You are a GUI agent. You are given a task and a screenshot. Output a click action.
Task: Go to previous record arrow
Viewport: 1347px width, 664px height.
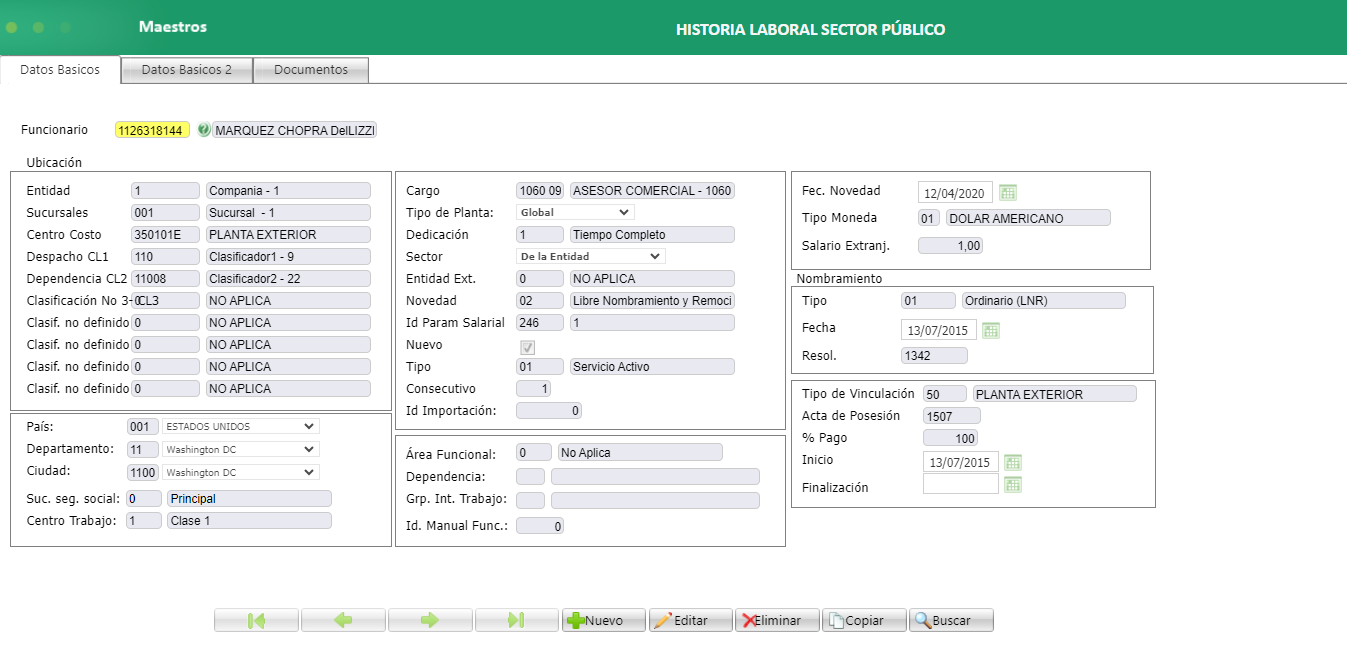pyautogui.click(x=343, y=621)
